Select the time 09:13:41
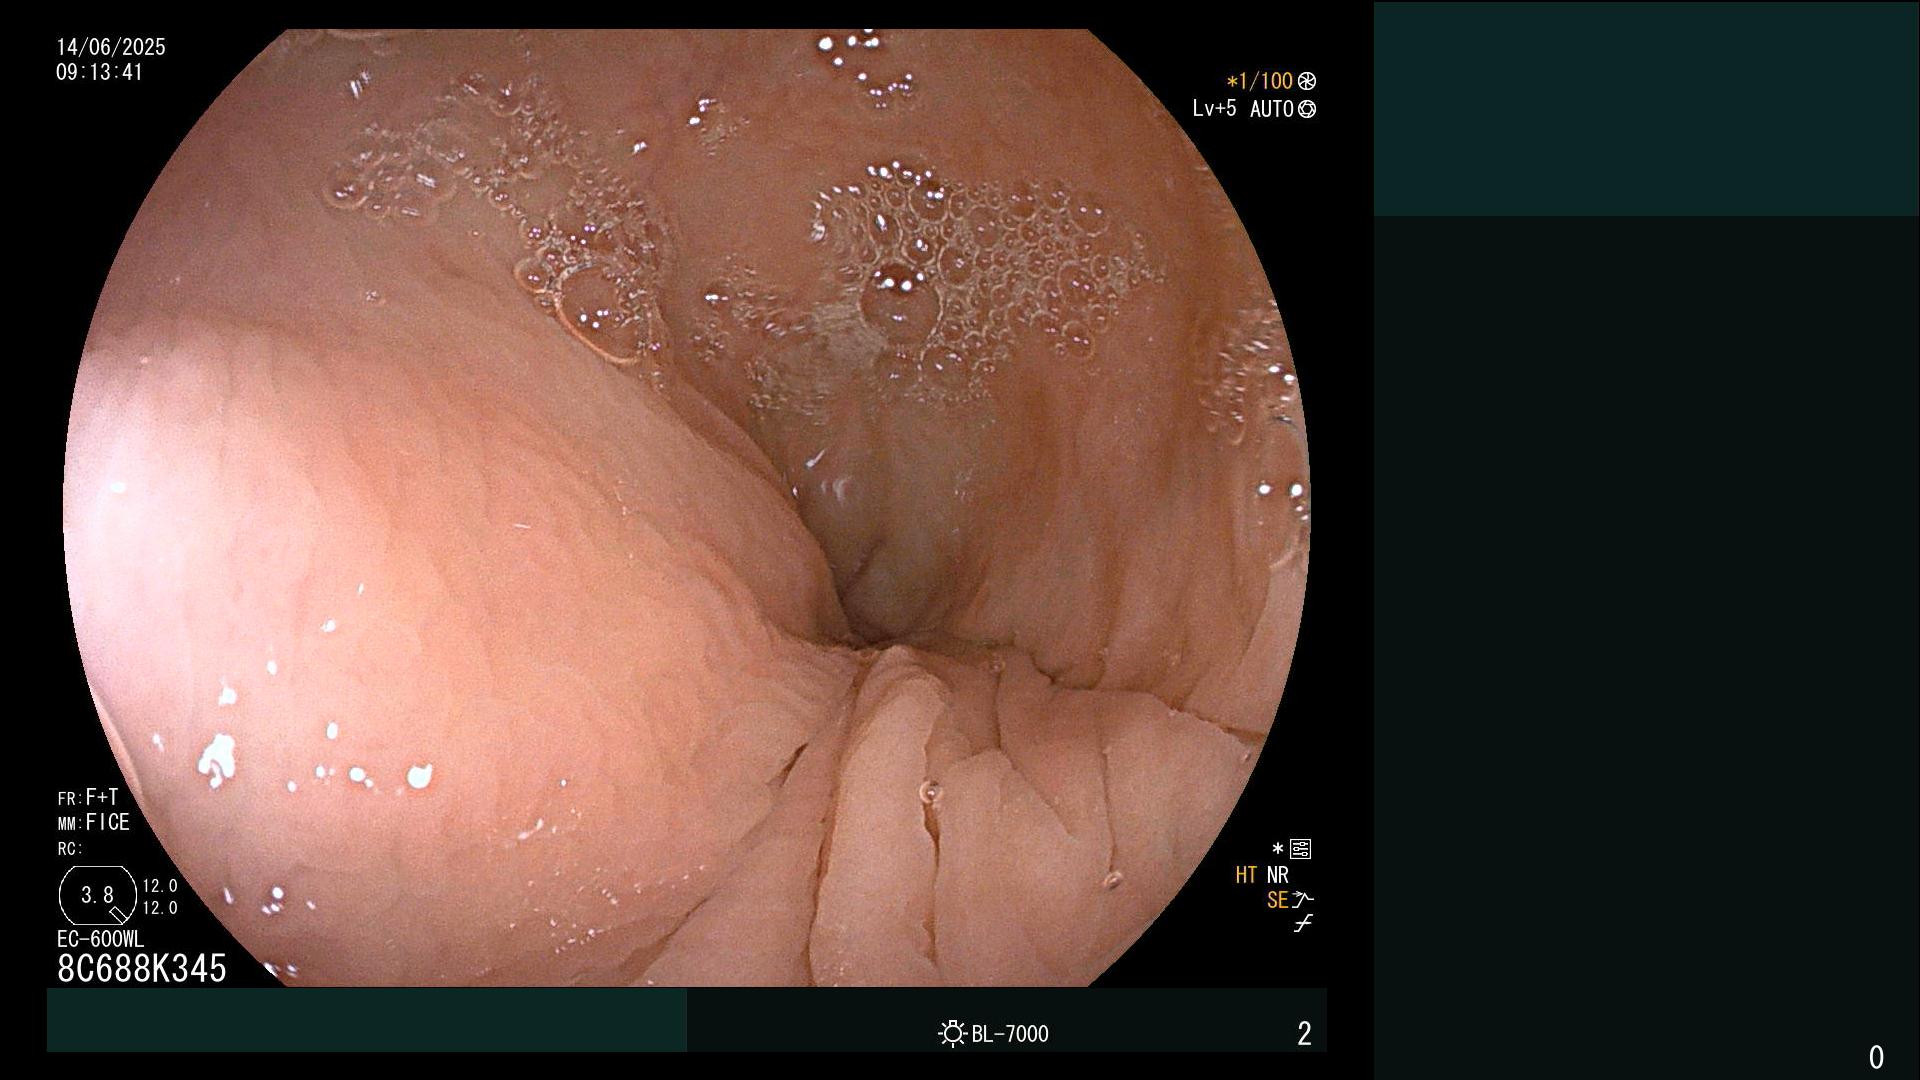The height and width of the screenshot is (1080, 1920). coord(100,72)
